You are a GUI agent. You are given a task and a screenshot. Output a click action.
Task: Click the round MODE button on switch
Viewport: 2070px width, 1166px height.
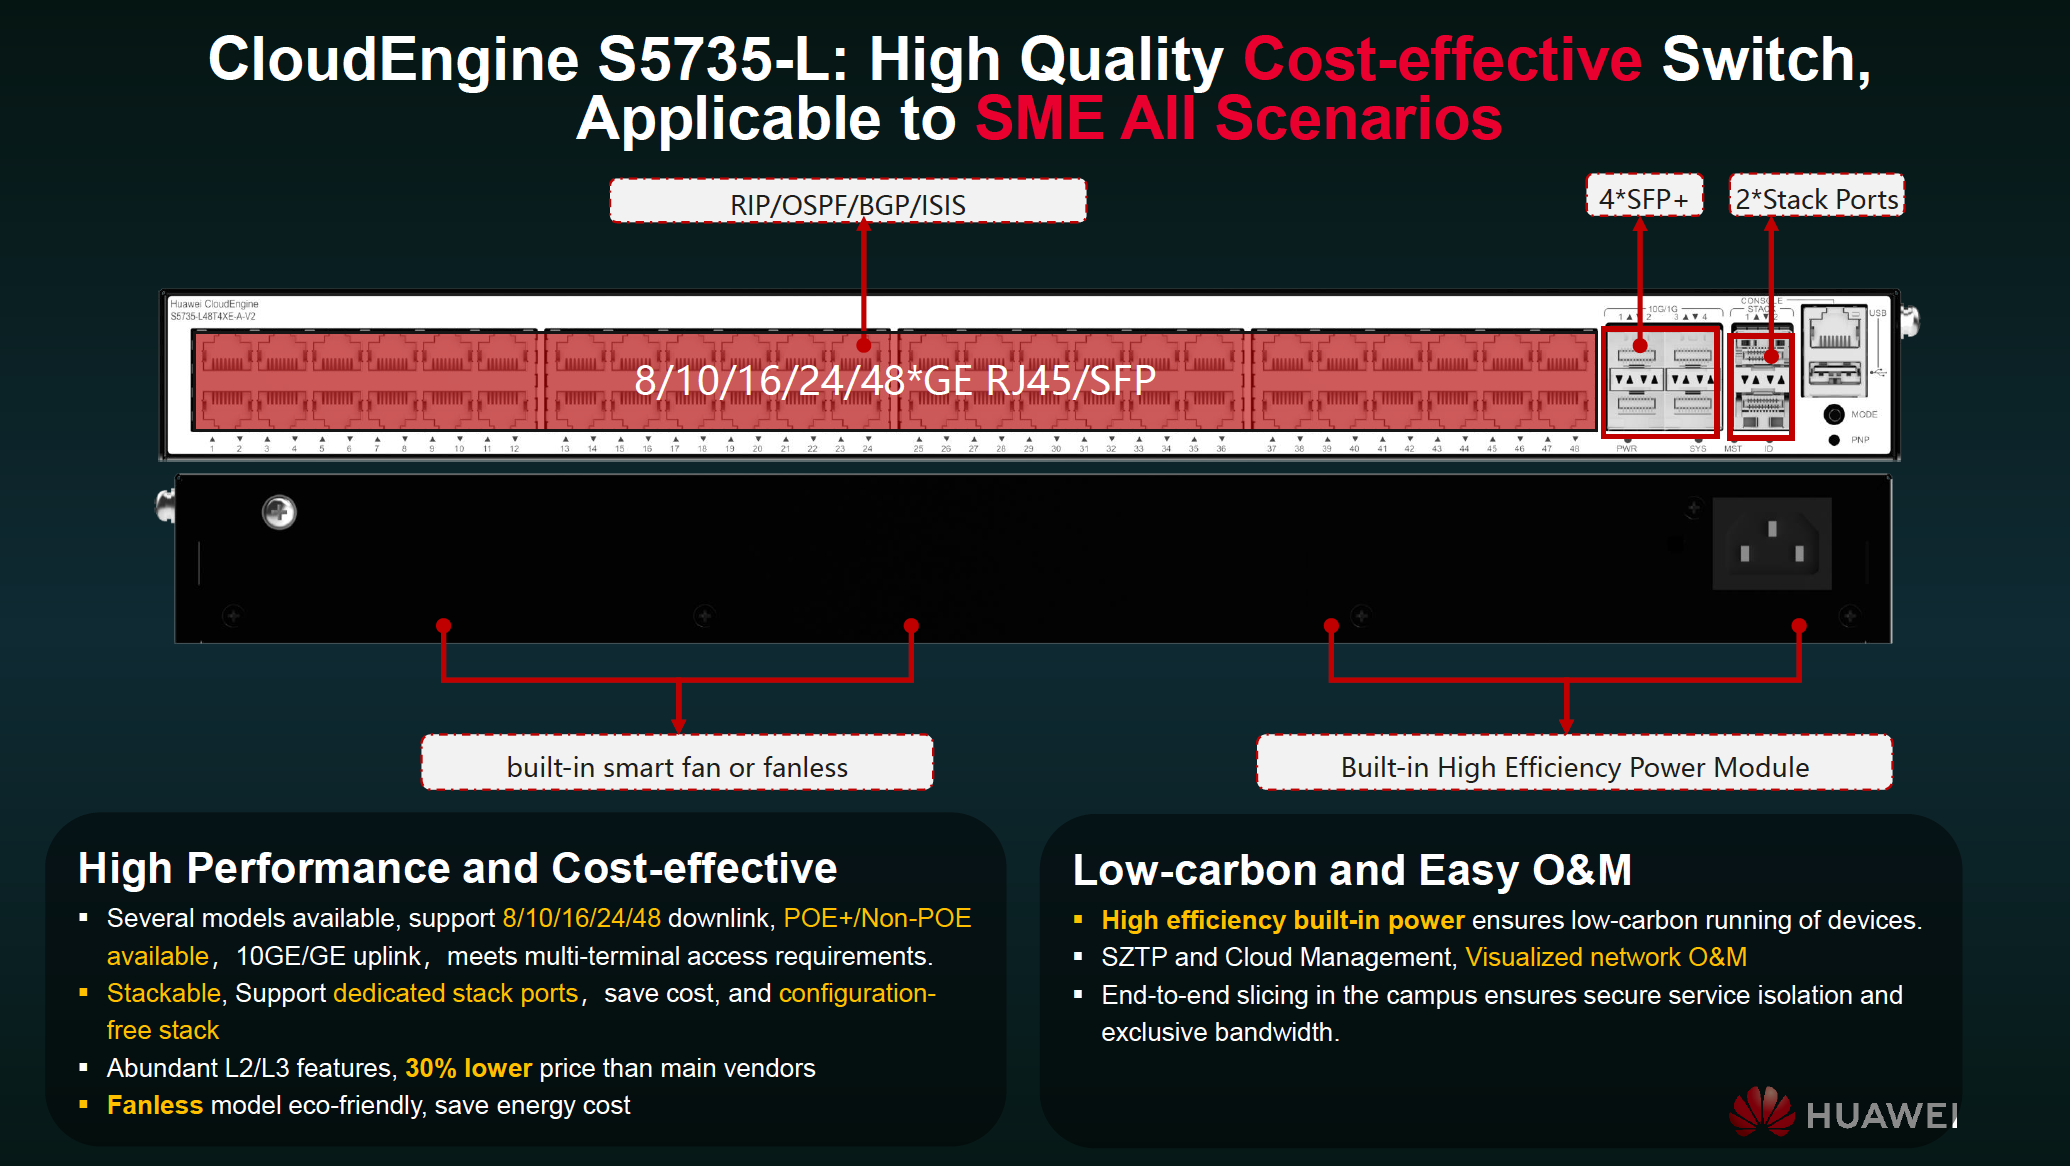[1833, 414]
